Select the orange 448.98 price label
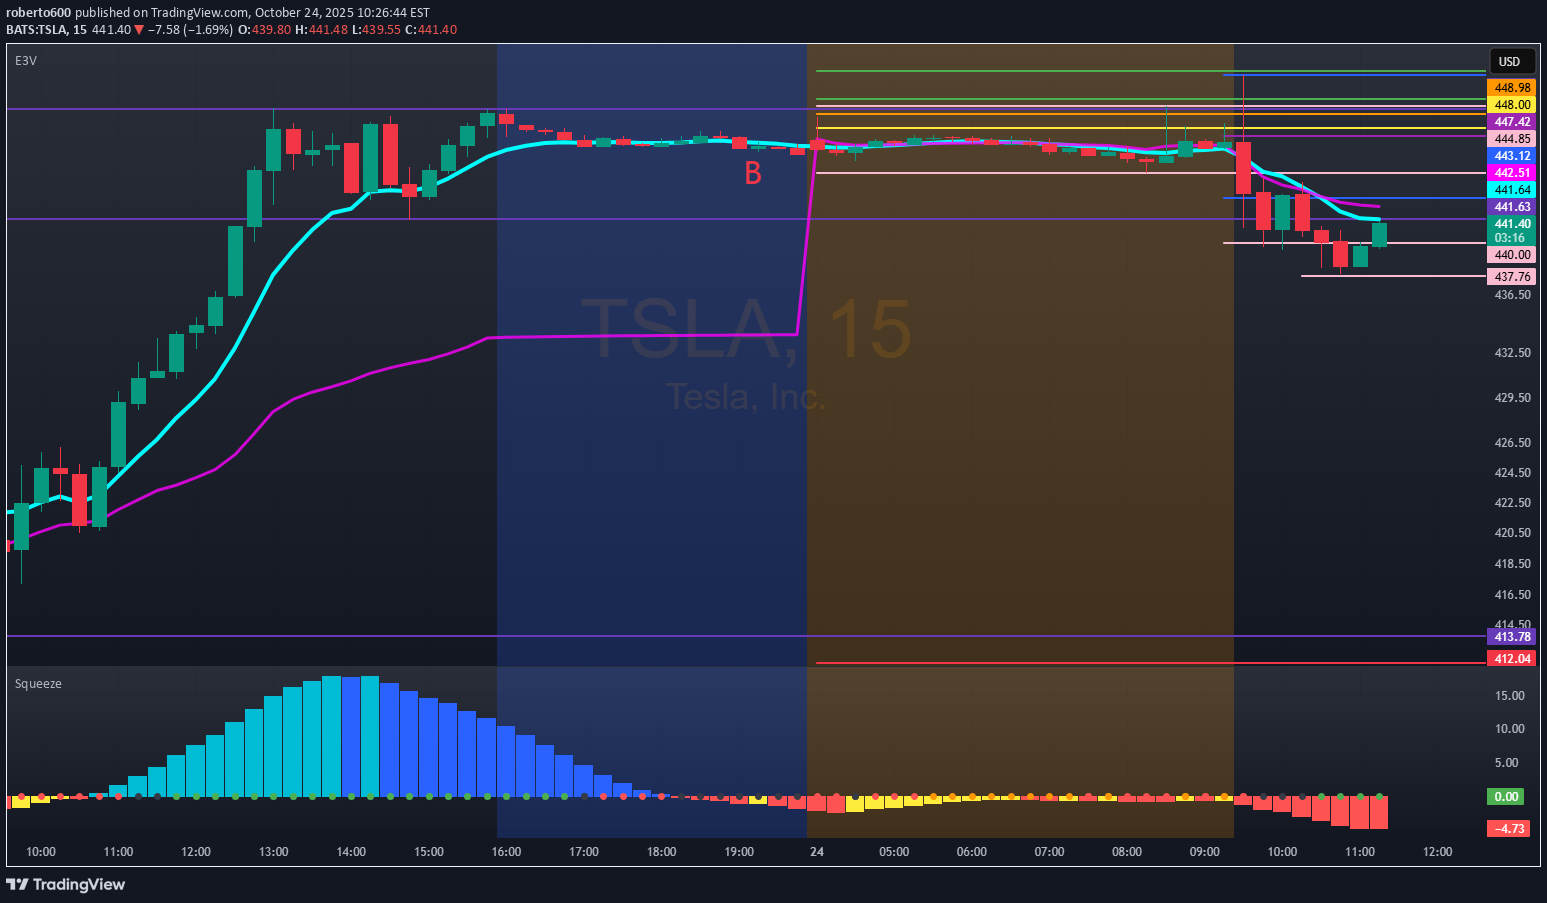This screenshot has height=903, width=1547. tap(1512, 88)
